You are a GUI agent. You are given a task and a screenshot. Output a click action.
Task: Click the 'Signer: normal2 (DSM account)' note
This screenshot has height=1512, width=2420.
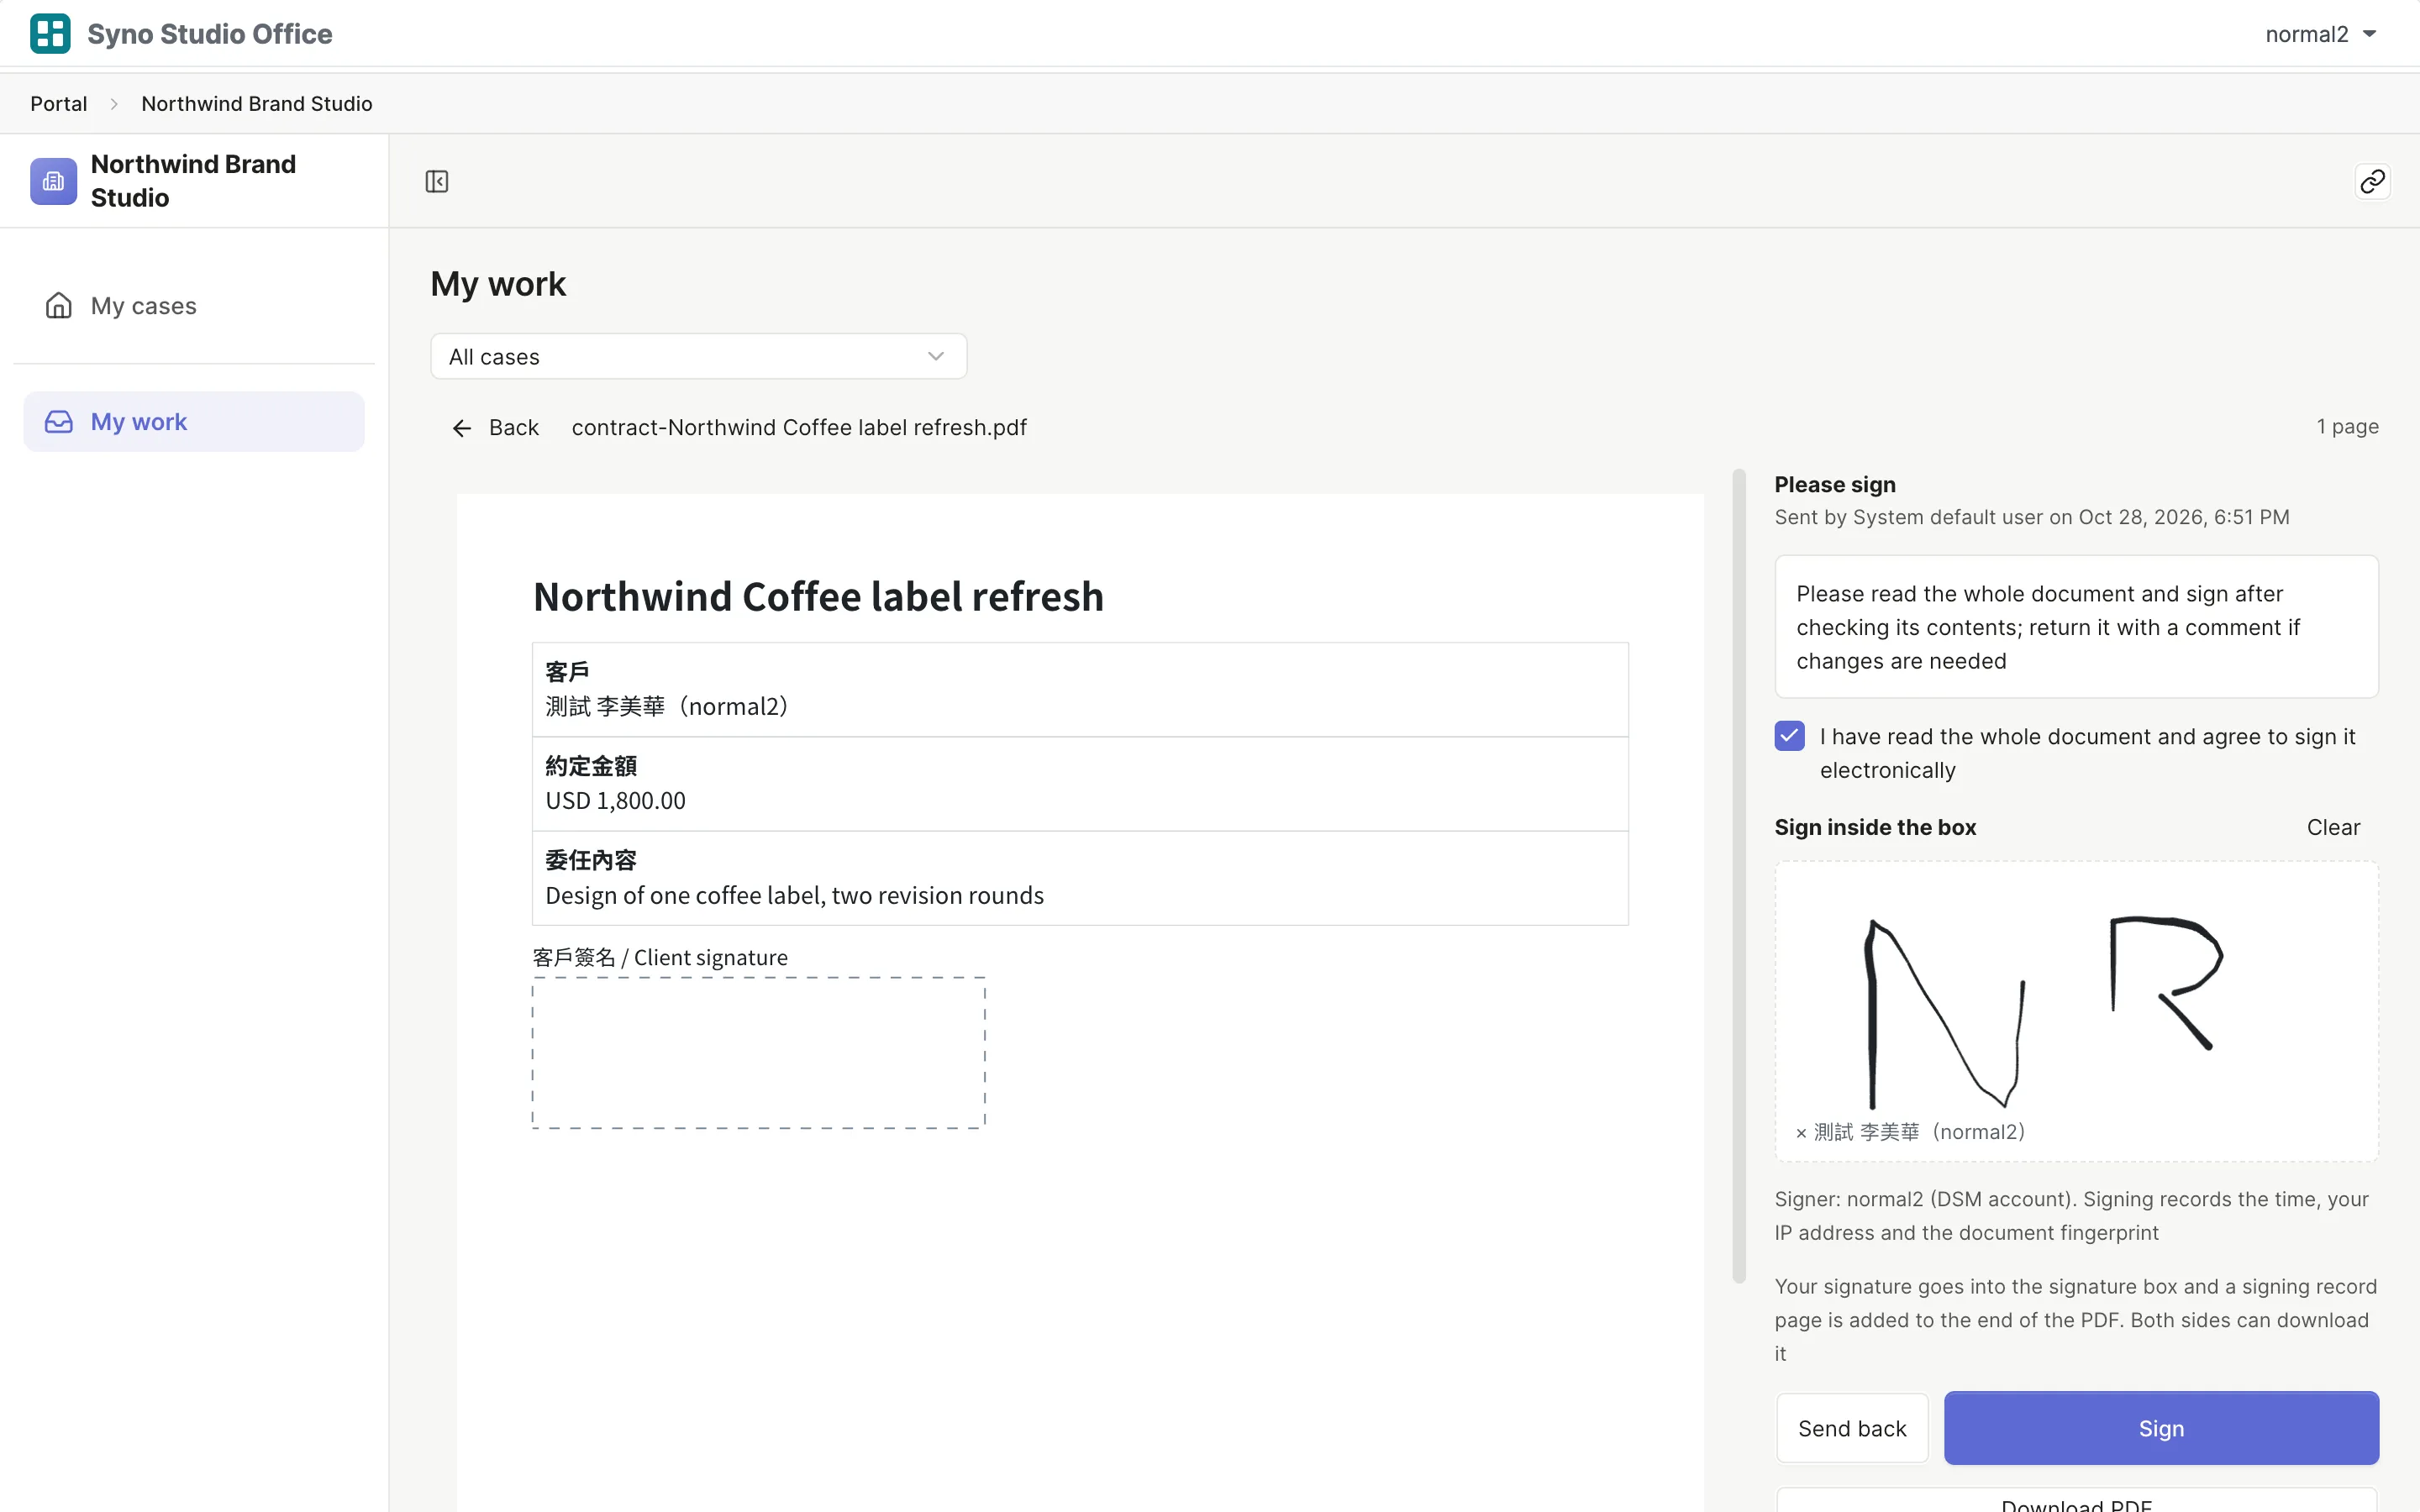pos(2071,1215)
